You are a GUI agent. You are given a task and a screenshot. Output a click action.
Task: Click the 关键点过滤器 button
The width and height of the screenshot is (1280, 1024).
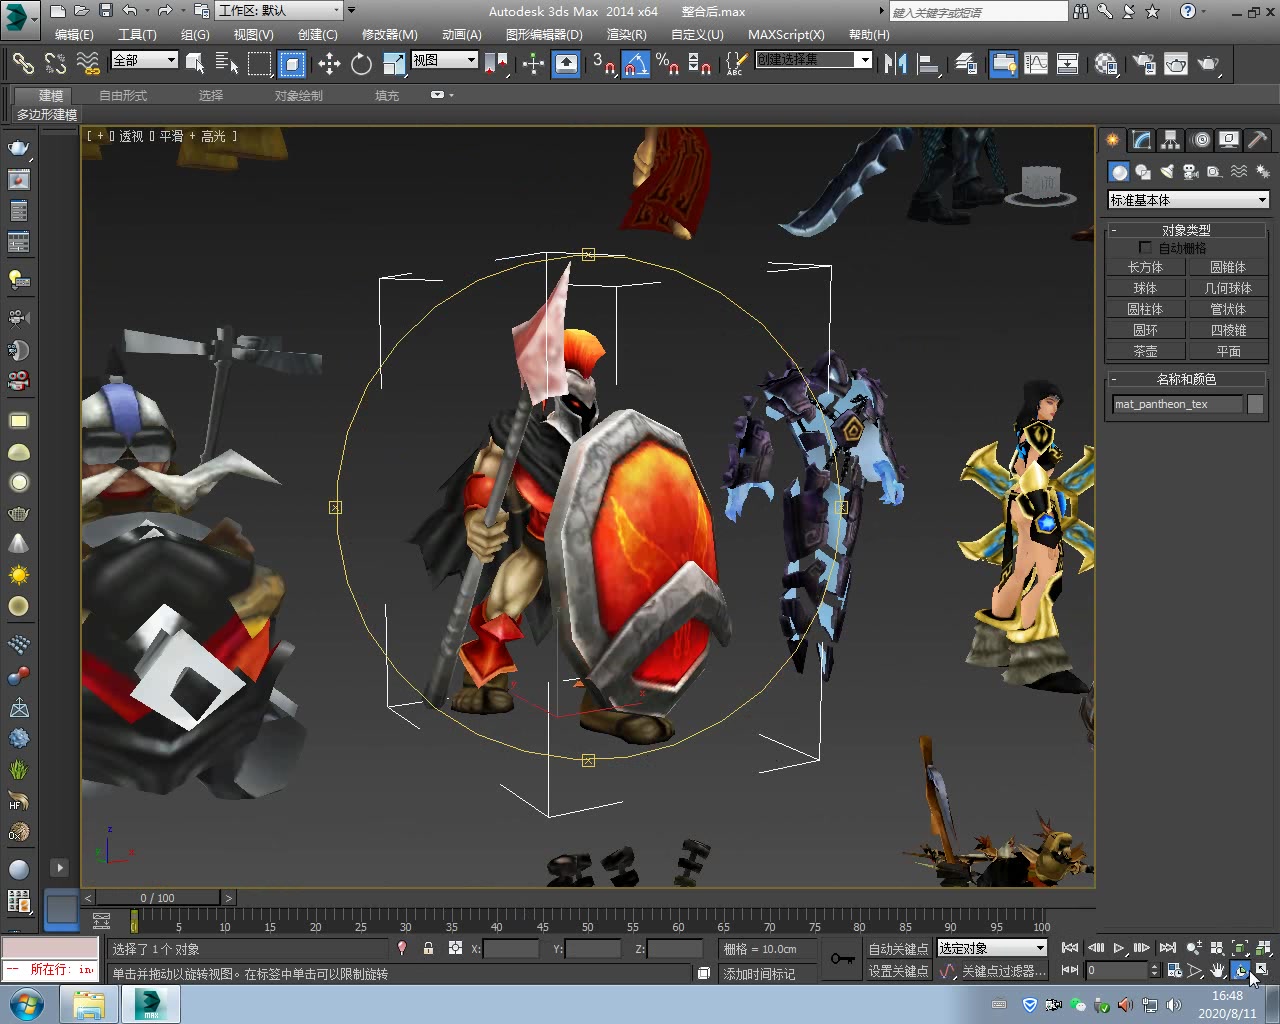tap(1003, 970)
